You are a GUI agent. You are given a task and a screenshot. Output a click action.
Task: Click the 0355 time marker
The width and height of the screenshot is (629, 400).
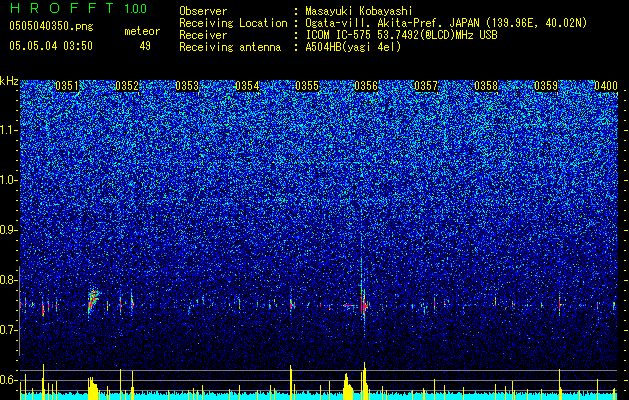(x=307, y=86)
